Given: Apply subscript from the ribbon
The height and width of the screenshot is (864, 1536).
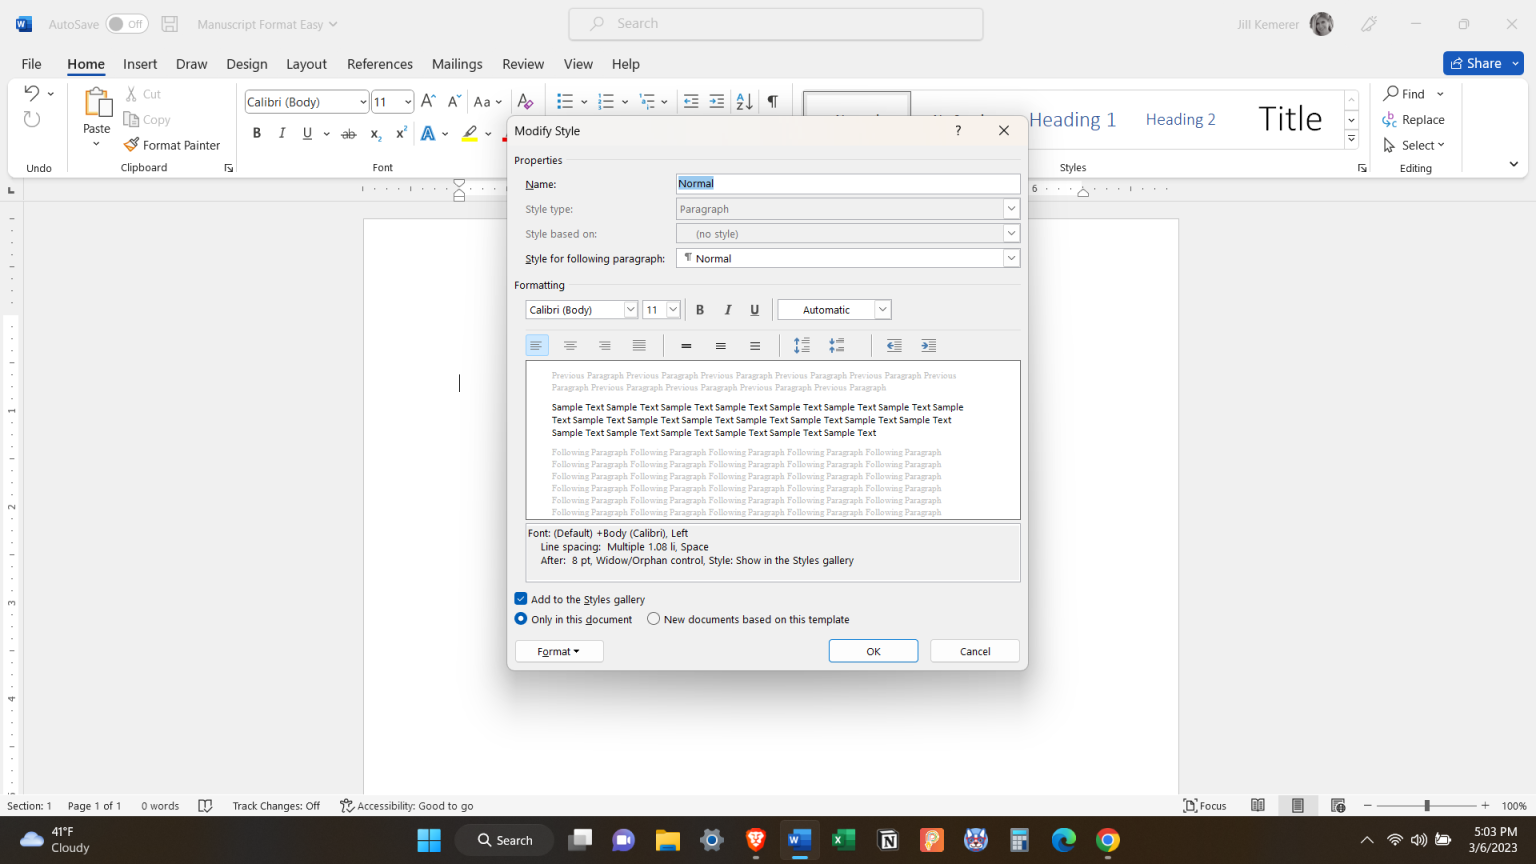Looking at the screenshot, I should pos(375,133).
